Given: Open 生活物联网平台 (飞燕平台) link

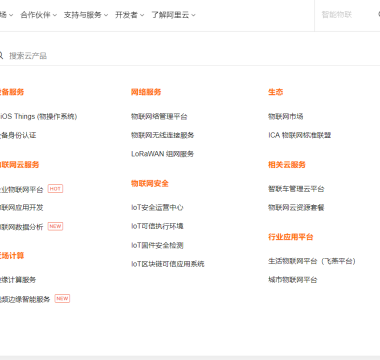Looking at the screenshot, I should [312, 261].
